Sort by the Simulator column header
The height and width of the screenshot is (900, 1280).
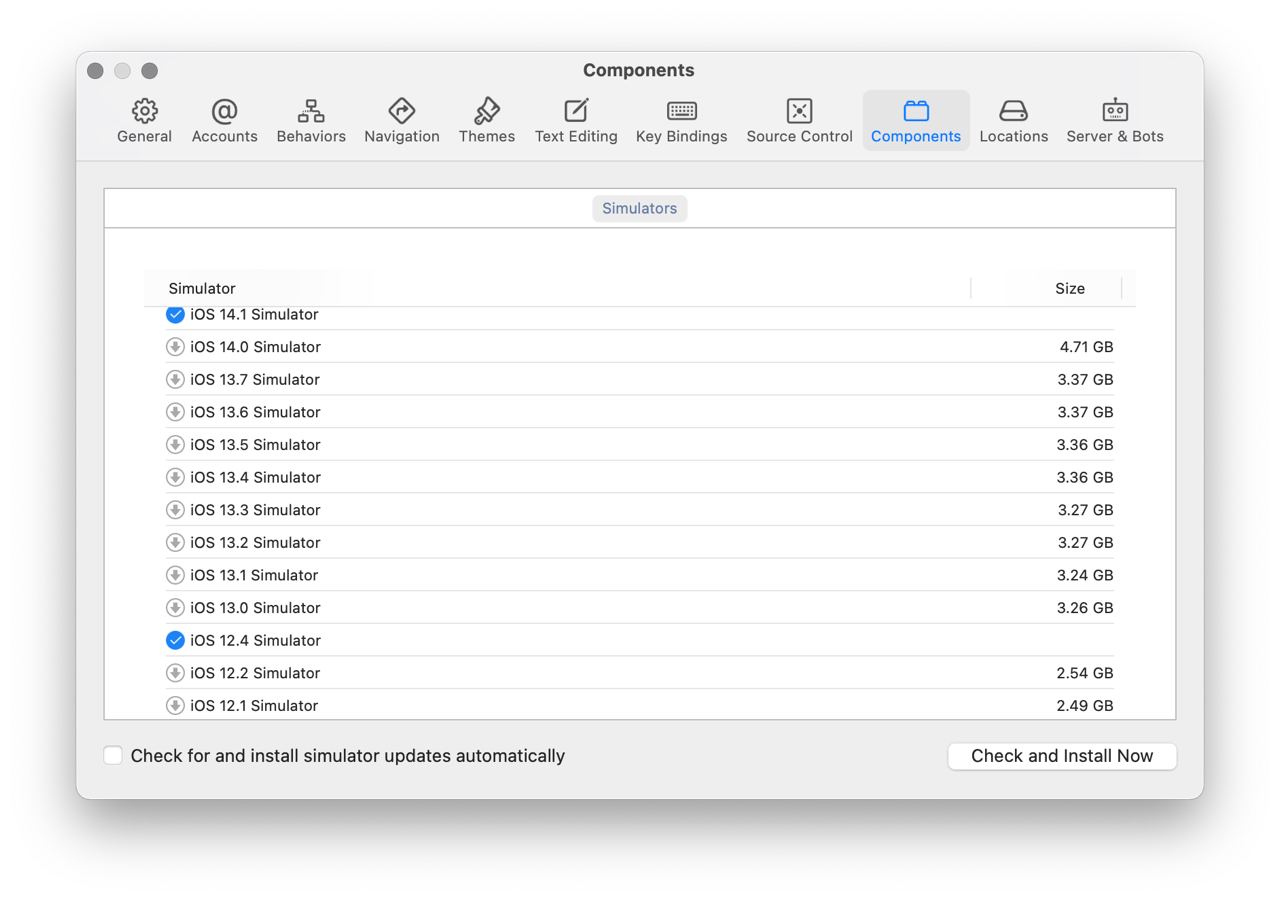202,288
